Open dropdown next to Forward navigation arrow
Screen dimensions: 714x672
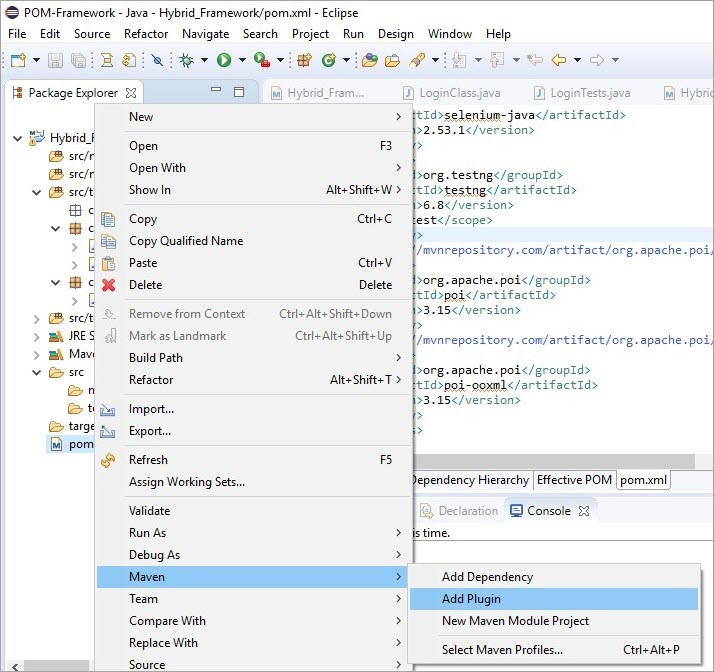point(615,60)
